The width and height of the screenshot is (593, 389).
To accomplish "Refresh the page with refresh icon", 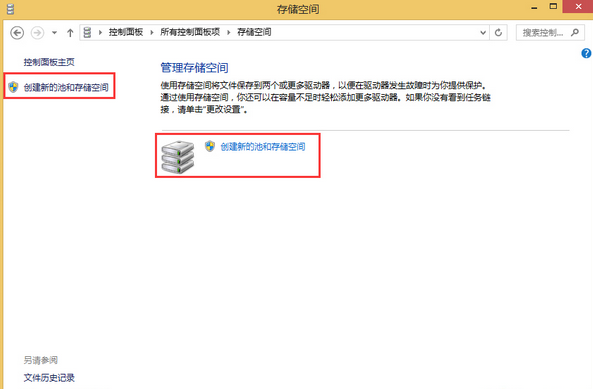I will tap(498, 33).
